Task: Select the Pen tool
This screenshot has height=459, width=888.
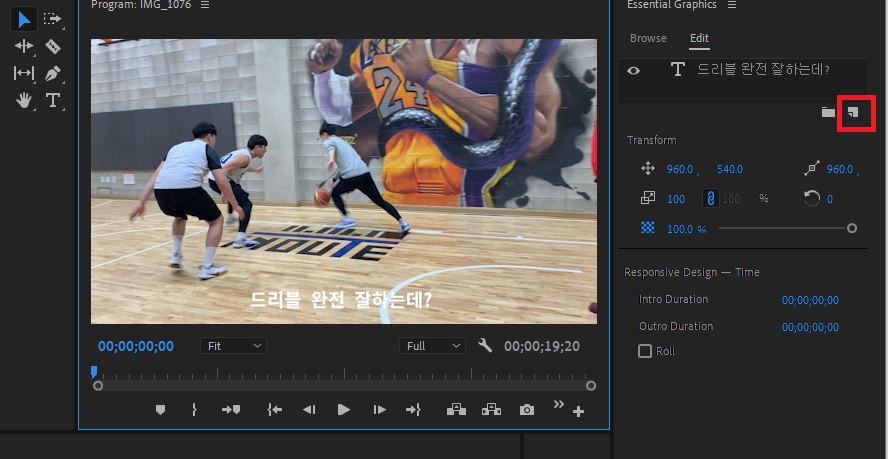Action: 53,73
